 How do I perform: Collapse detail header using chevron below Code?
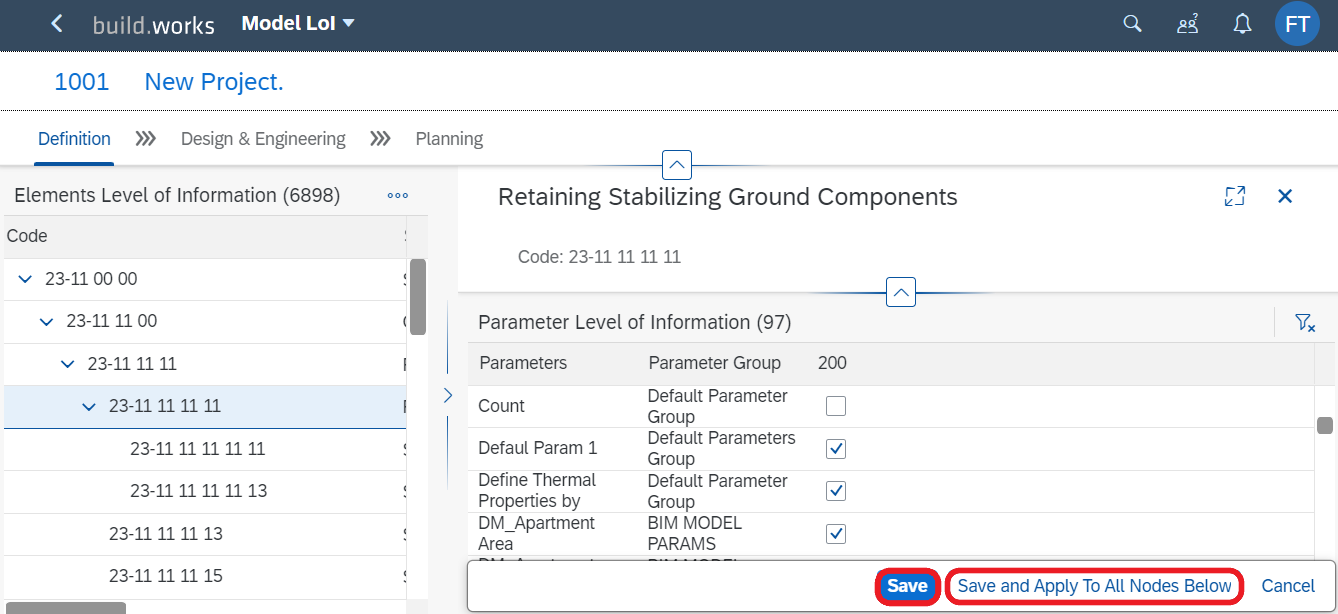901,293
